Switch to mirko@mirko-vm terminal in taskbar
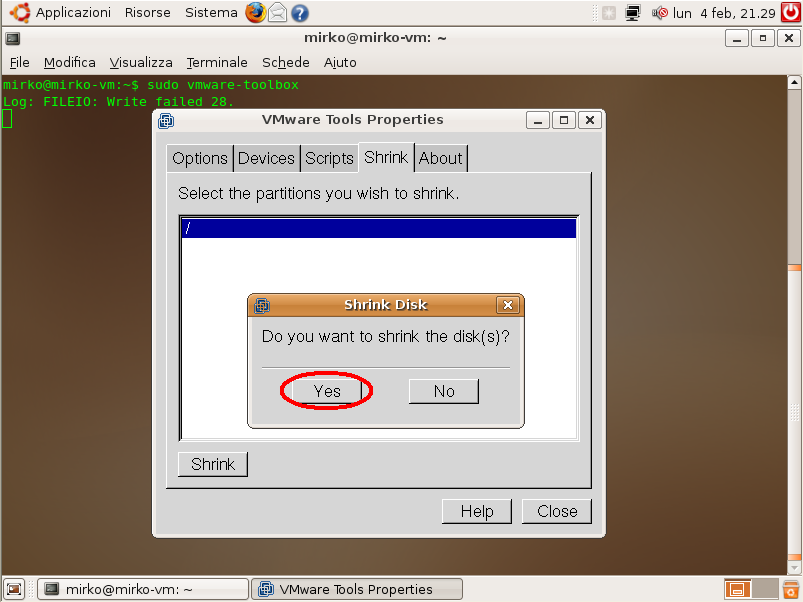Screen dimensions: 803x602 144,589
